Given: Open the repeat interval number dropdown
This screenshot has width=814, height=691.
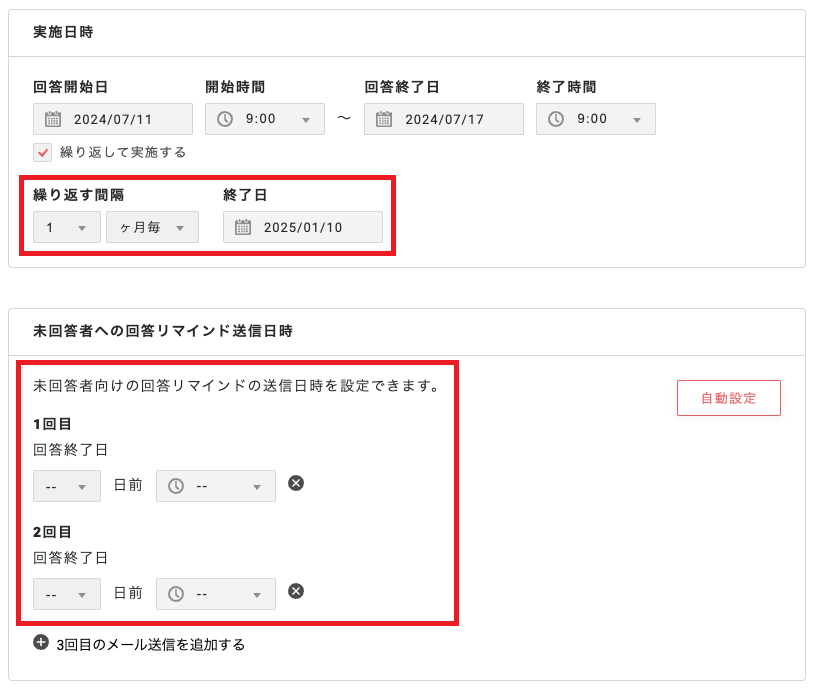Looking at the screenshot, I should [66, 226].
